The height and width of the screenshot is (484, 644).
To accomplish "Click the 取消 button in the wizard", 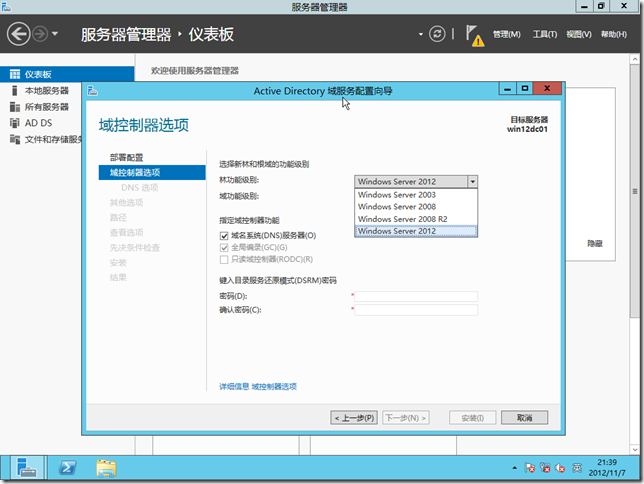I will pos(524,418).
